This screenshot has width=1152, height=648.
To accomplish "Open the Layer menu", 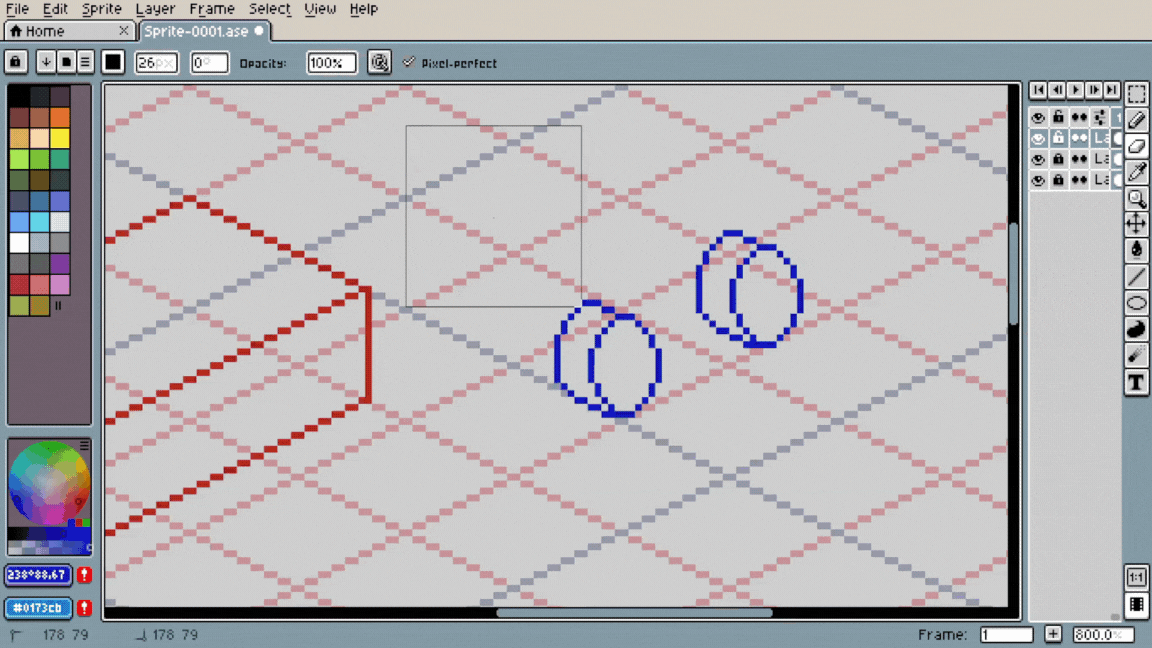I will coord(155,9).
